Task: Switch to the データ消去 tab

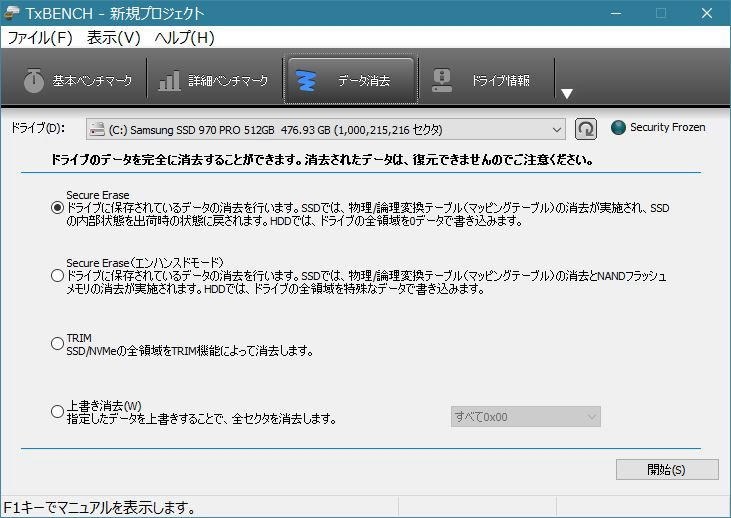Action: tap(350, 80)
